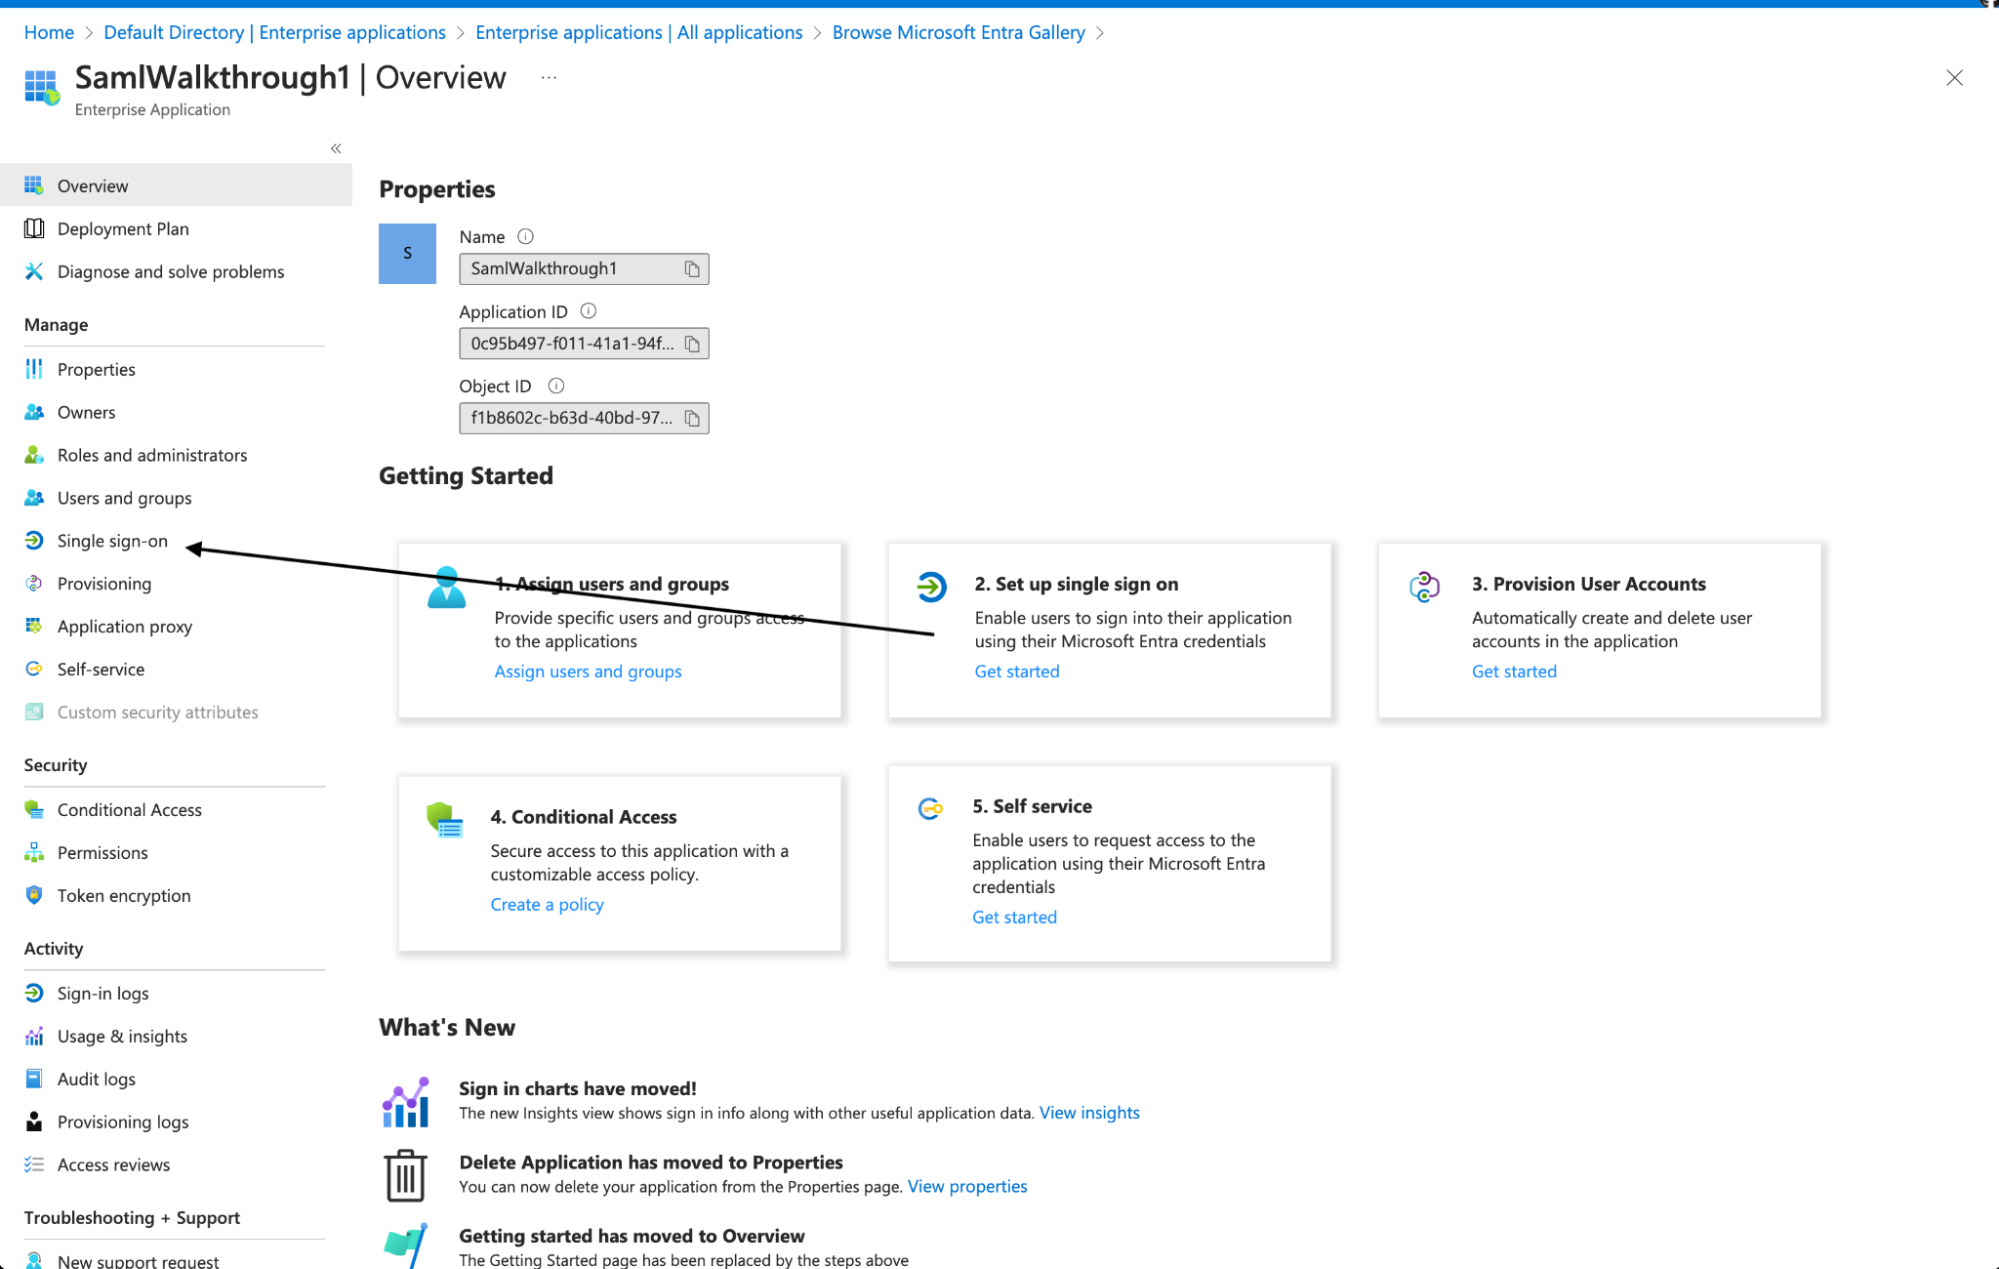The image size is (1999, 1269).
Task: Copy the Object ID to clipboard
Action: pyautogui.click(x=691, y=418)
